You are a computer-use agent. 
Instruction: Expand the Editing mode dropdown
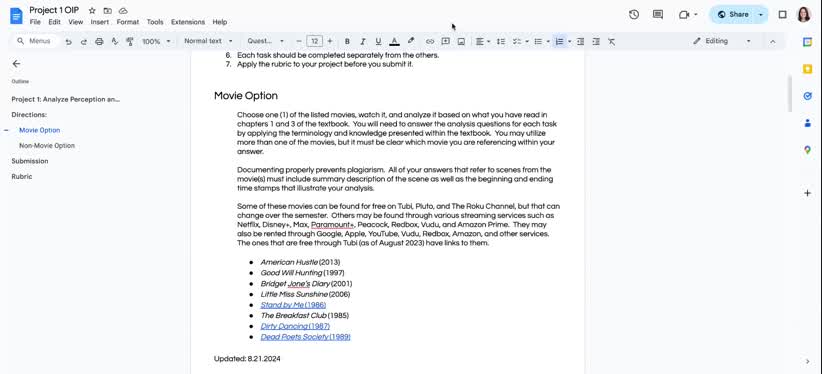[x=721, y=41]
